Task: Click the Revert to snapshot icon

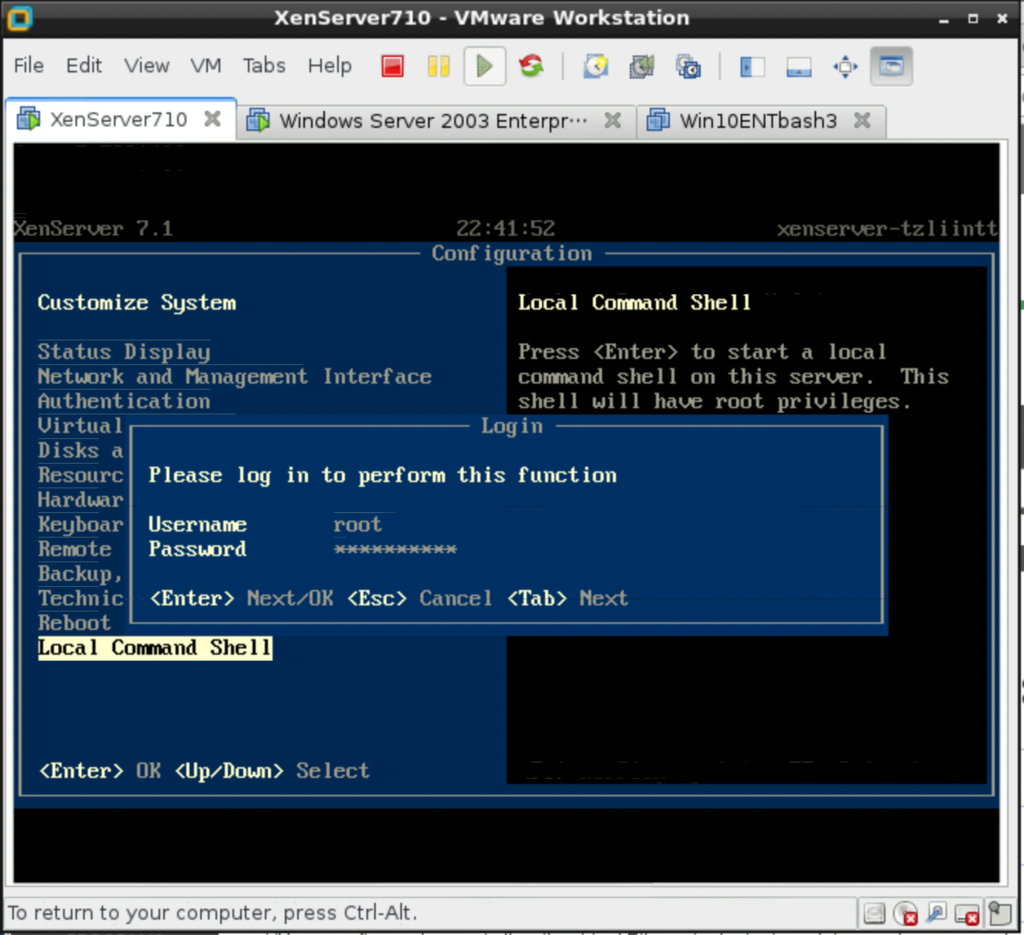Action: 642,66
